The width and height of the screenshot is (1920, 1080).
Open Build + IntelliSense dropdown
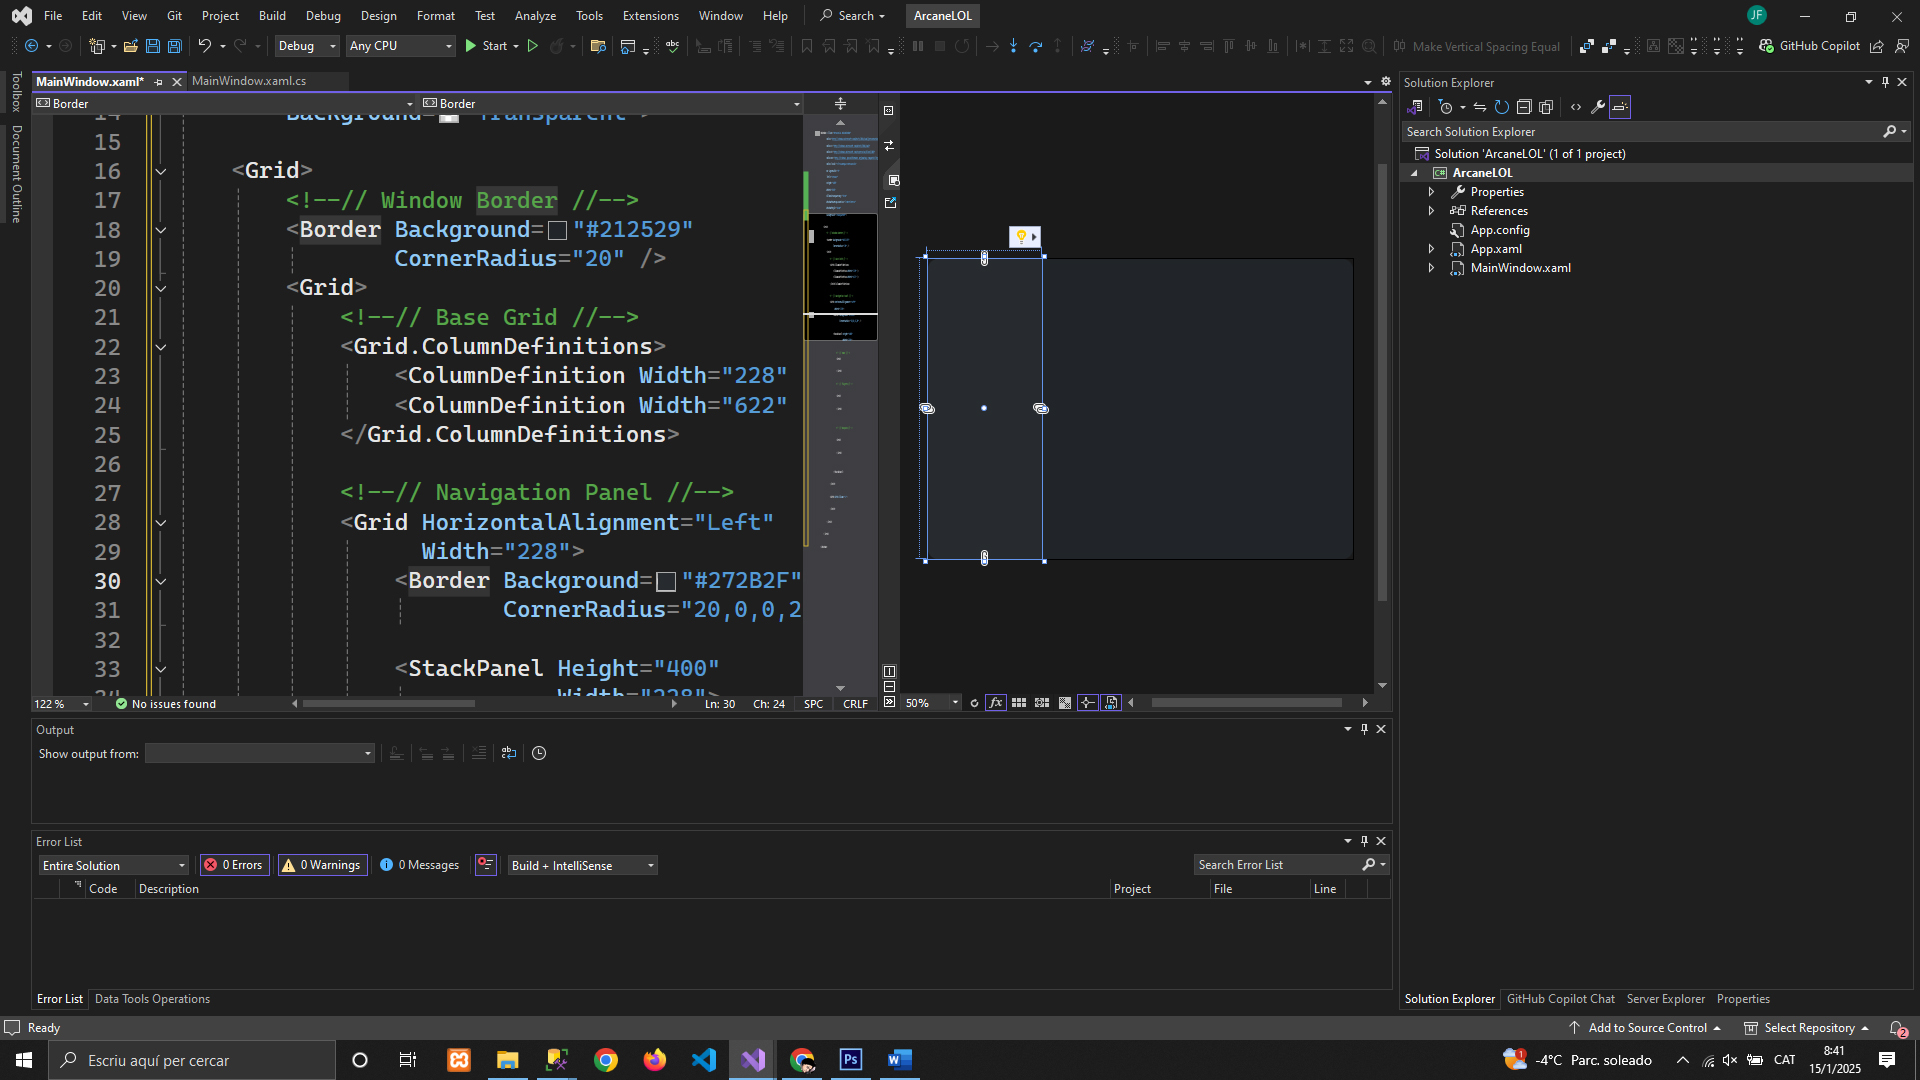point(583,866)
